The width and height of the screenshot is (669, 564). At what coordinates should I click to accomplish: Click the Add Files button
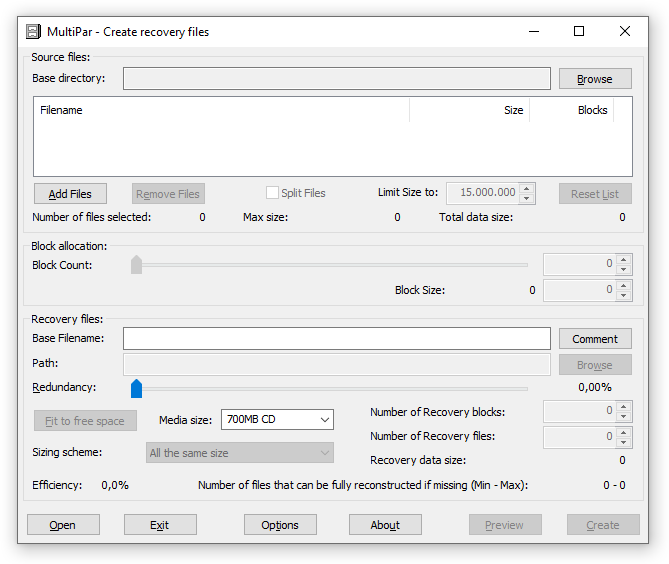pos(70,194)
